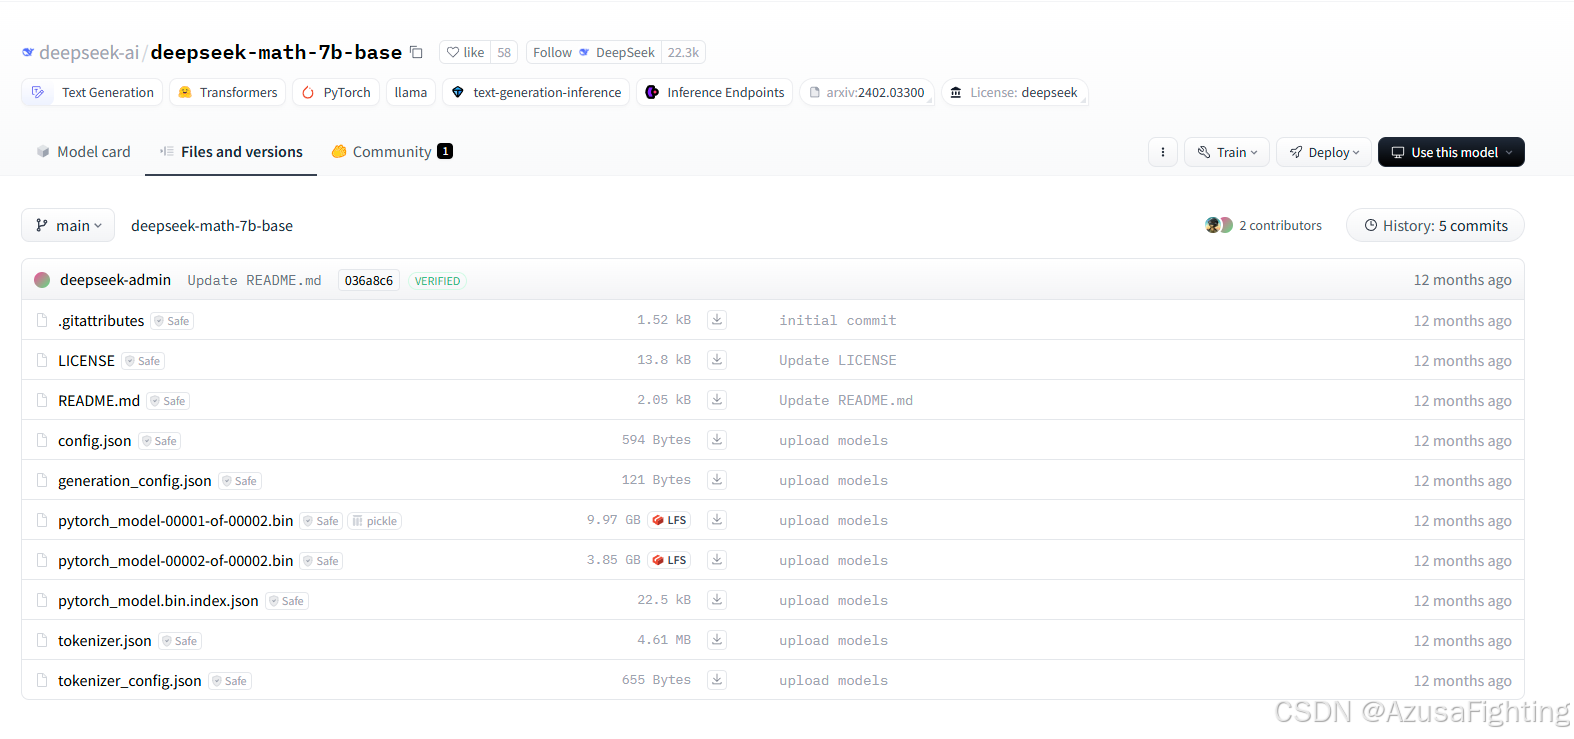Click the PyTorch tag
This screenshot has height=739, width=1574.
[x=336, y=92]
